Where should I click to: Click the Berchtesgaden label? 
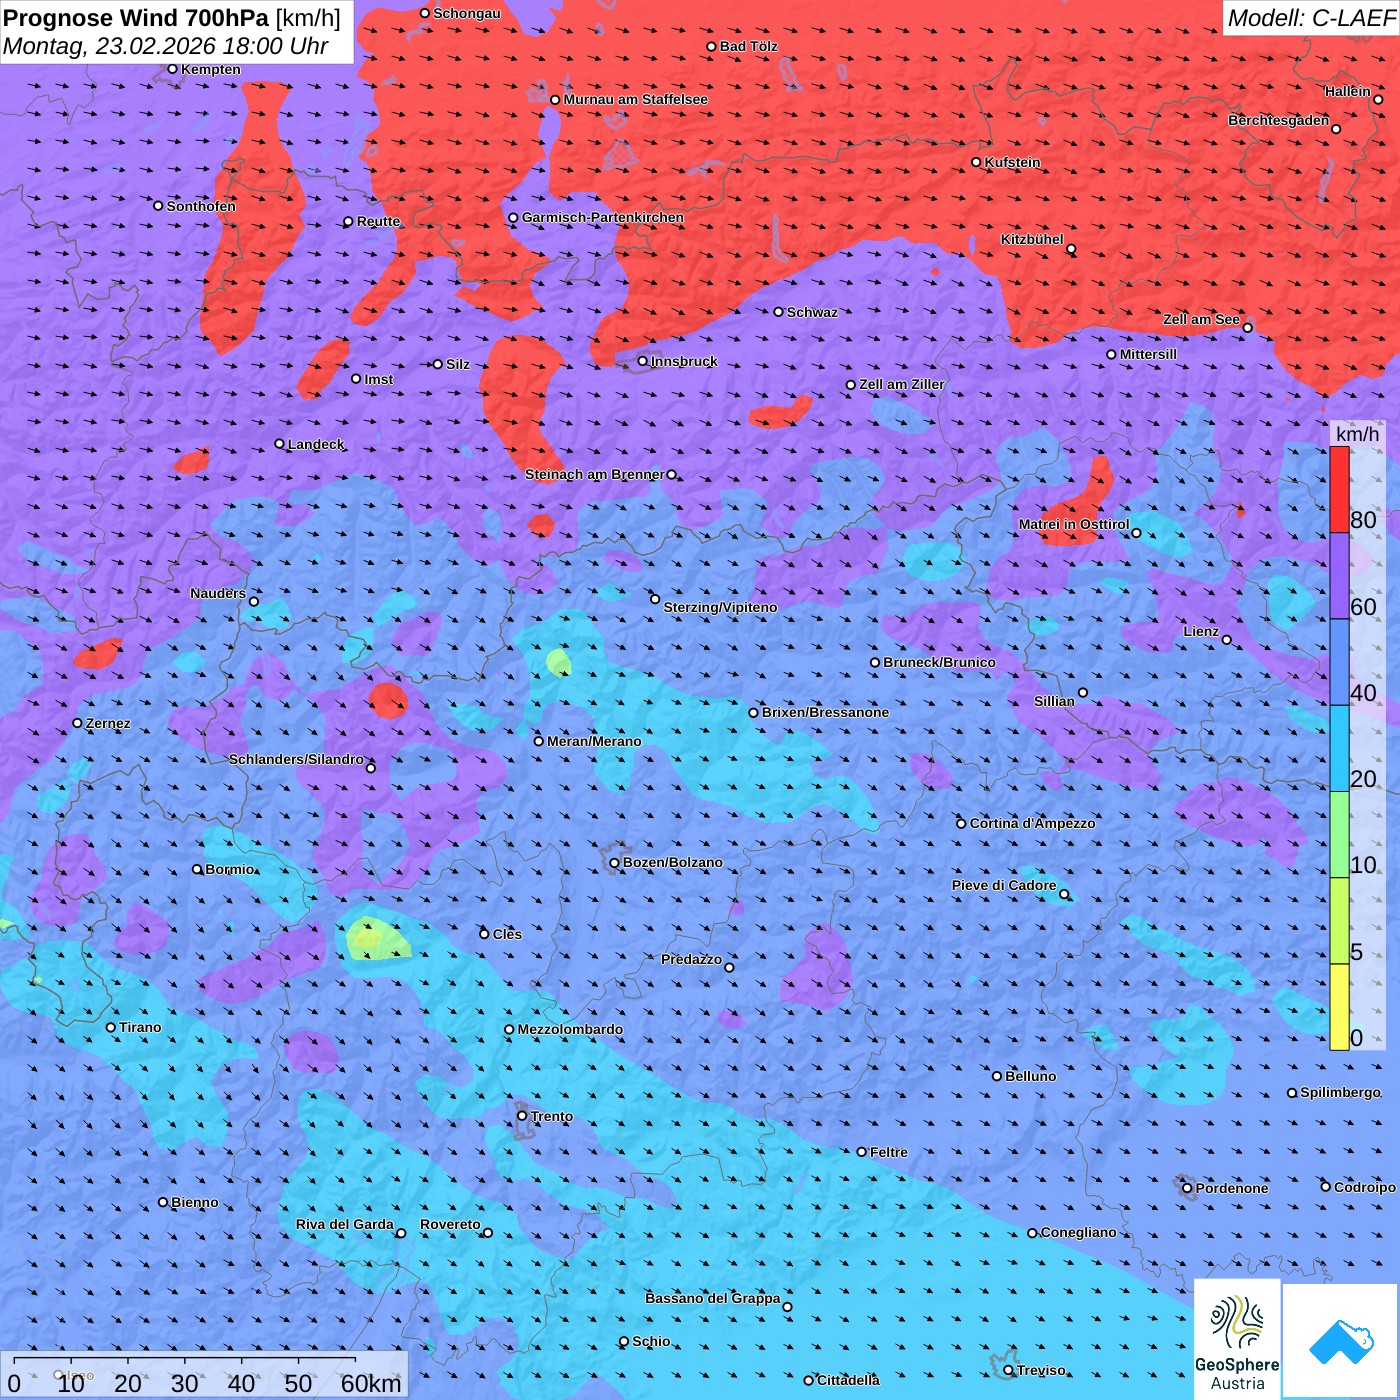point(1279,120)
